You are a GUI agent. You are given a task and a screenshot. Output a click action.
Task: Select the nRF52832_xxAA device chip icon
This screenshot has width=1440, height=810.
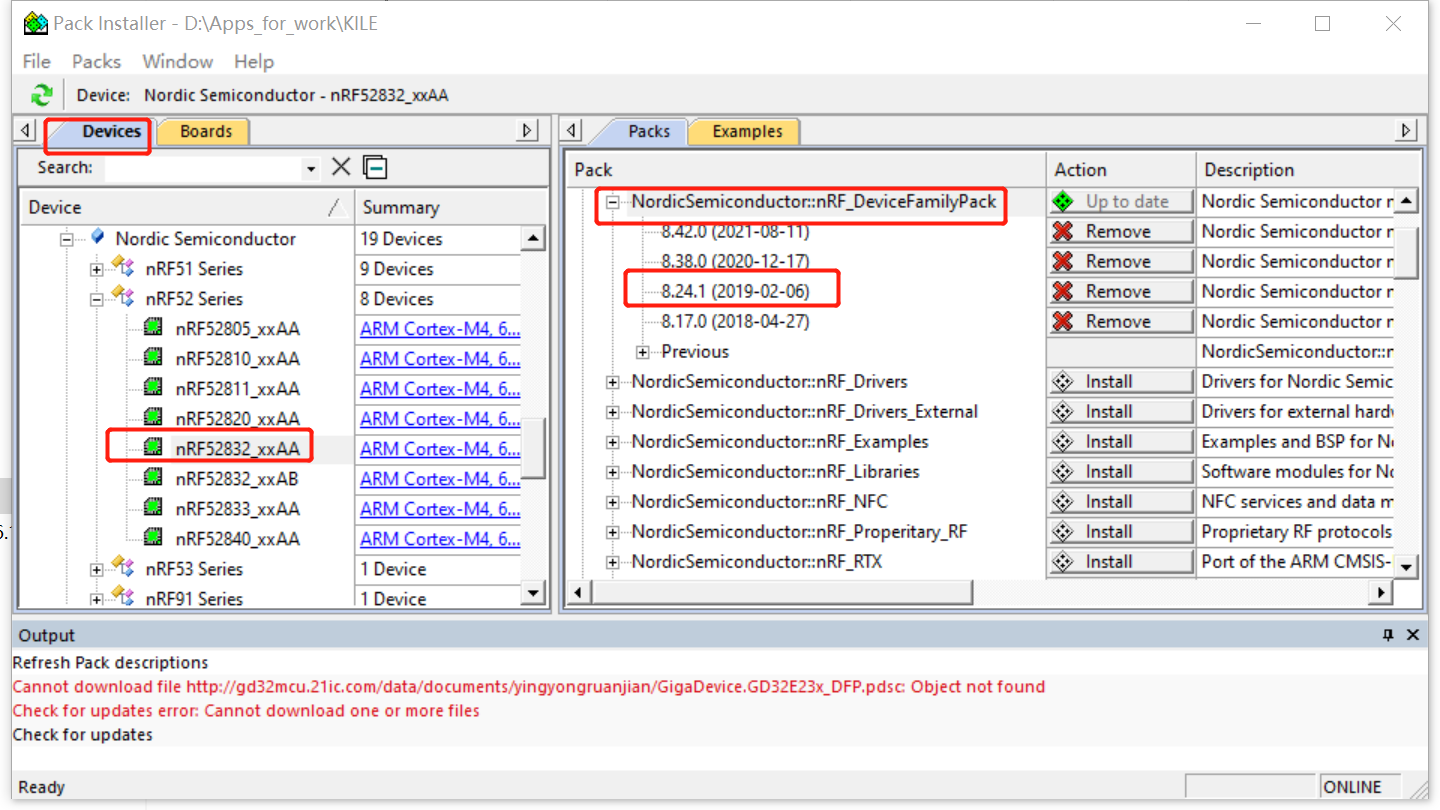tap(153, 447)
